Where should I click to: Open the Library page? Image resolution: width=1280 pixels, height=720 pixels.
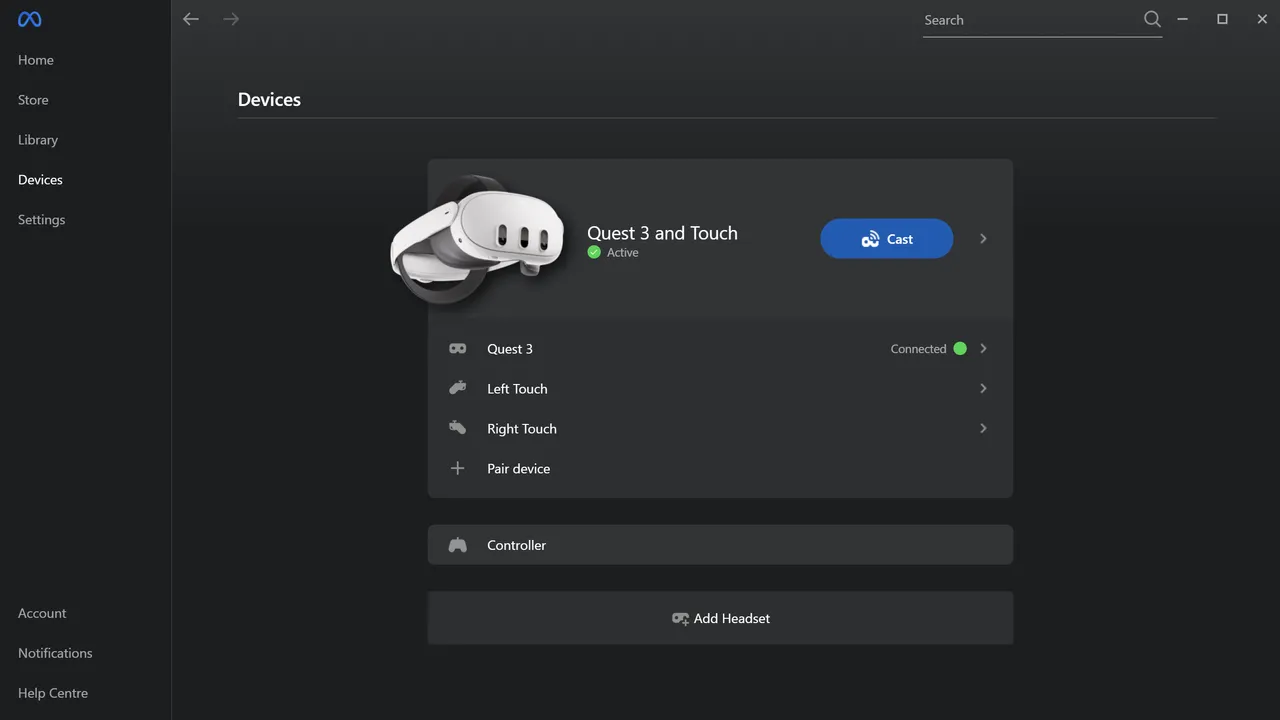[x=37, y=139]
